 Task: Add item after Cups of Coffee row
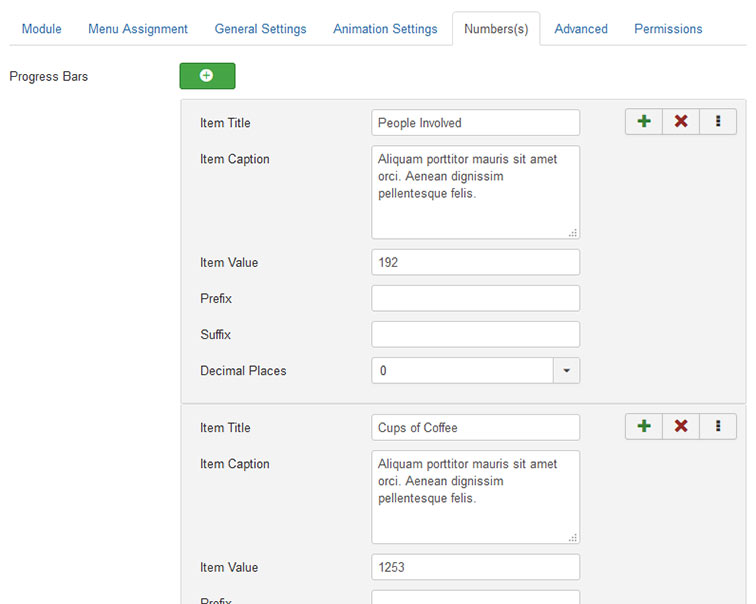click(644, 426)
